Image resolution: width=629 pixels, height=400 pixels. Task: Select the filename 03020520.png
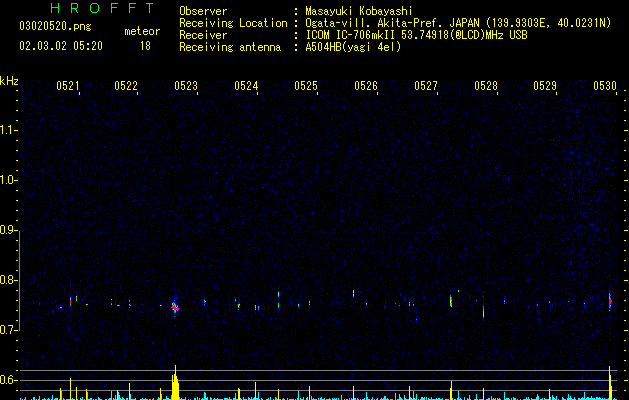pos(55,26)
